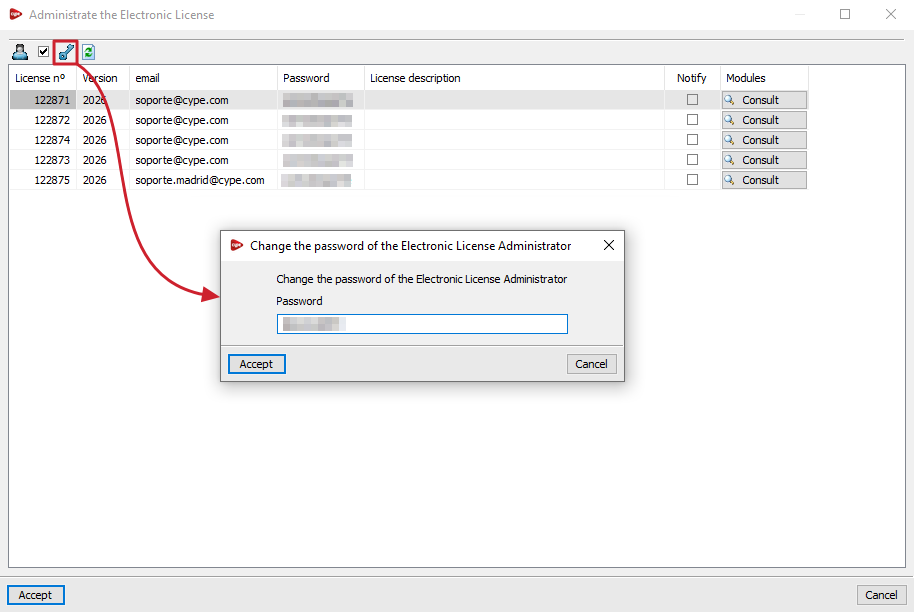Screen dimensions: 914x612
Task: Click password cell of license 122871
Action: (321, 100)
